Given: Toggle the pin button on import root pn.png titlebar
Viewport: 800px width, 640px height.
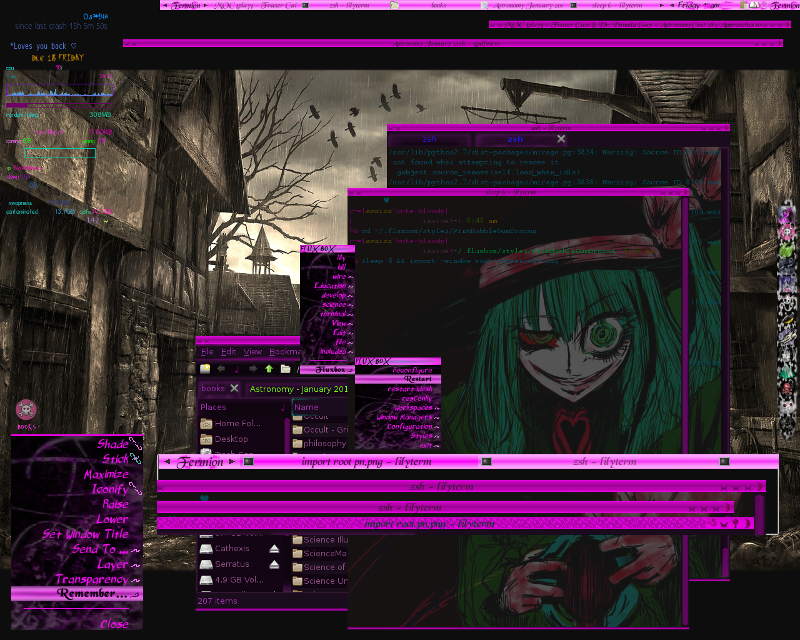Looking at the screenshot, I should coord(735,523).
